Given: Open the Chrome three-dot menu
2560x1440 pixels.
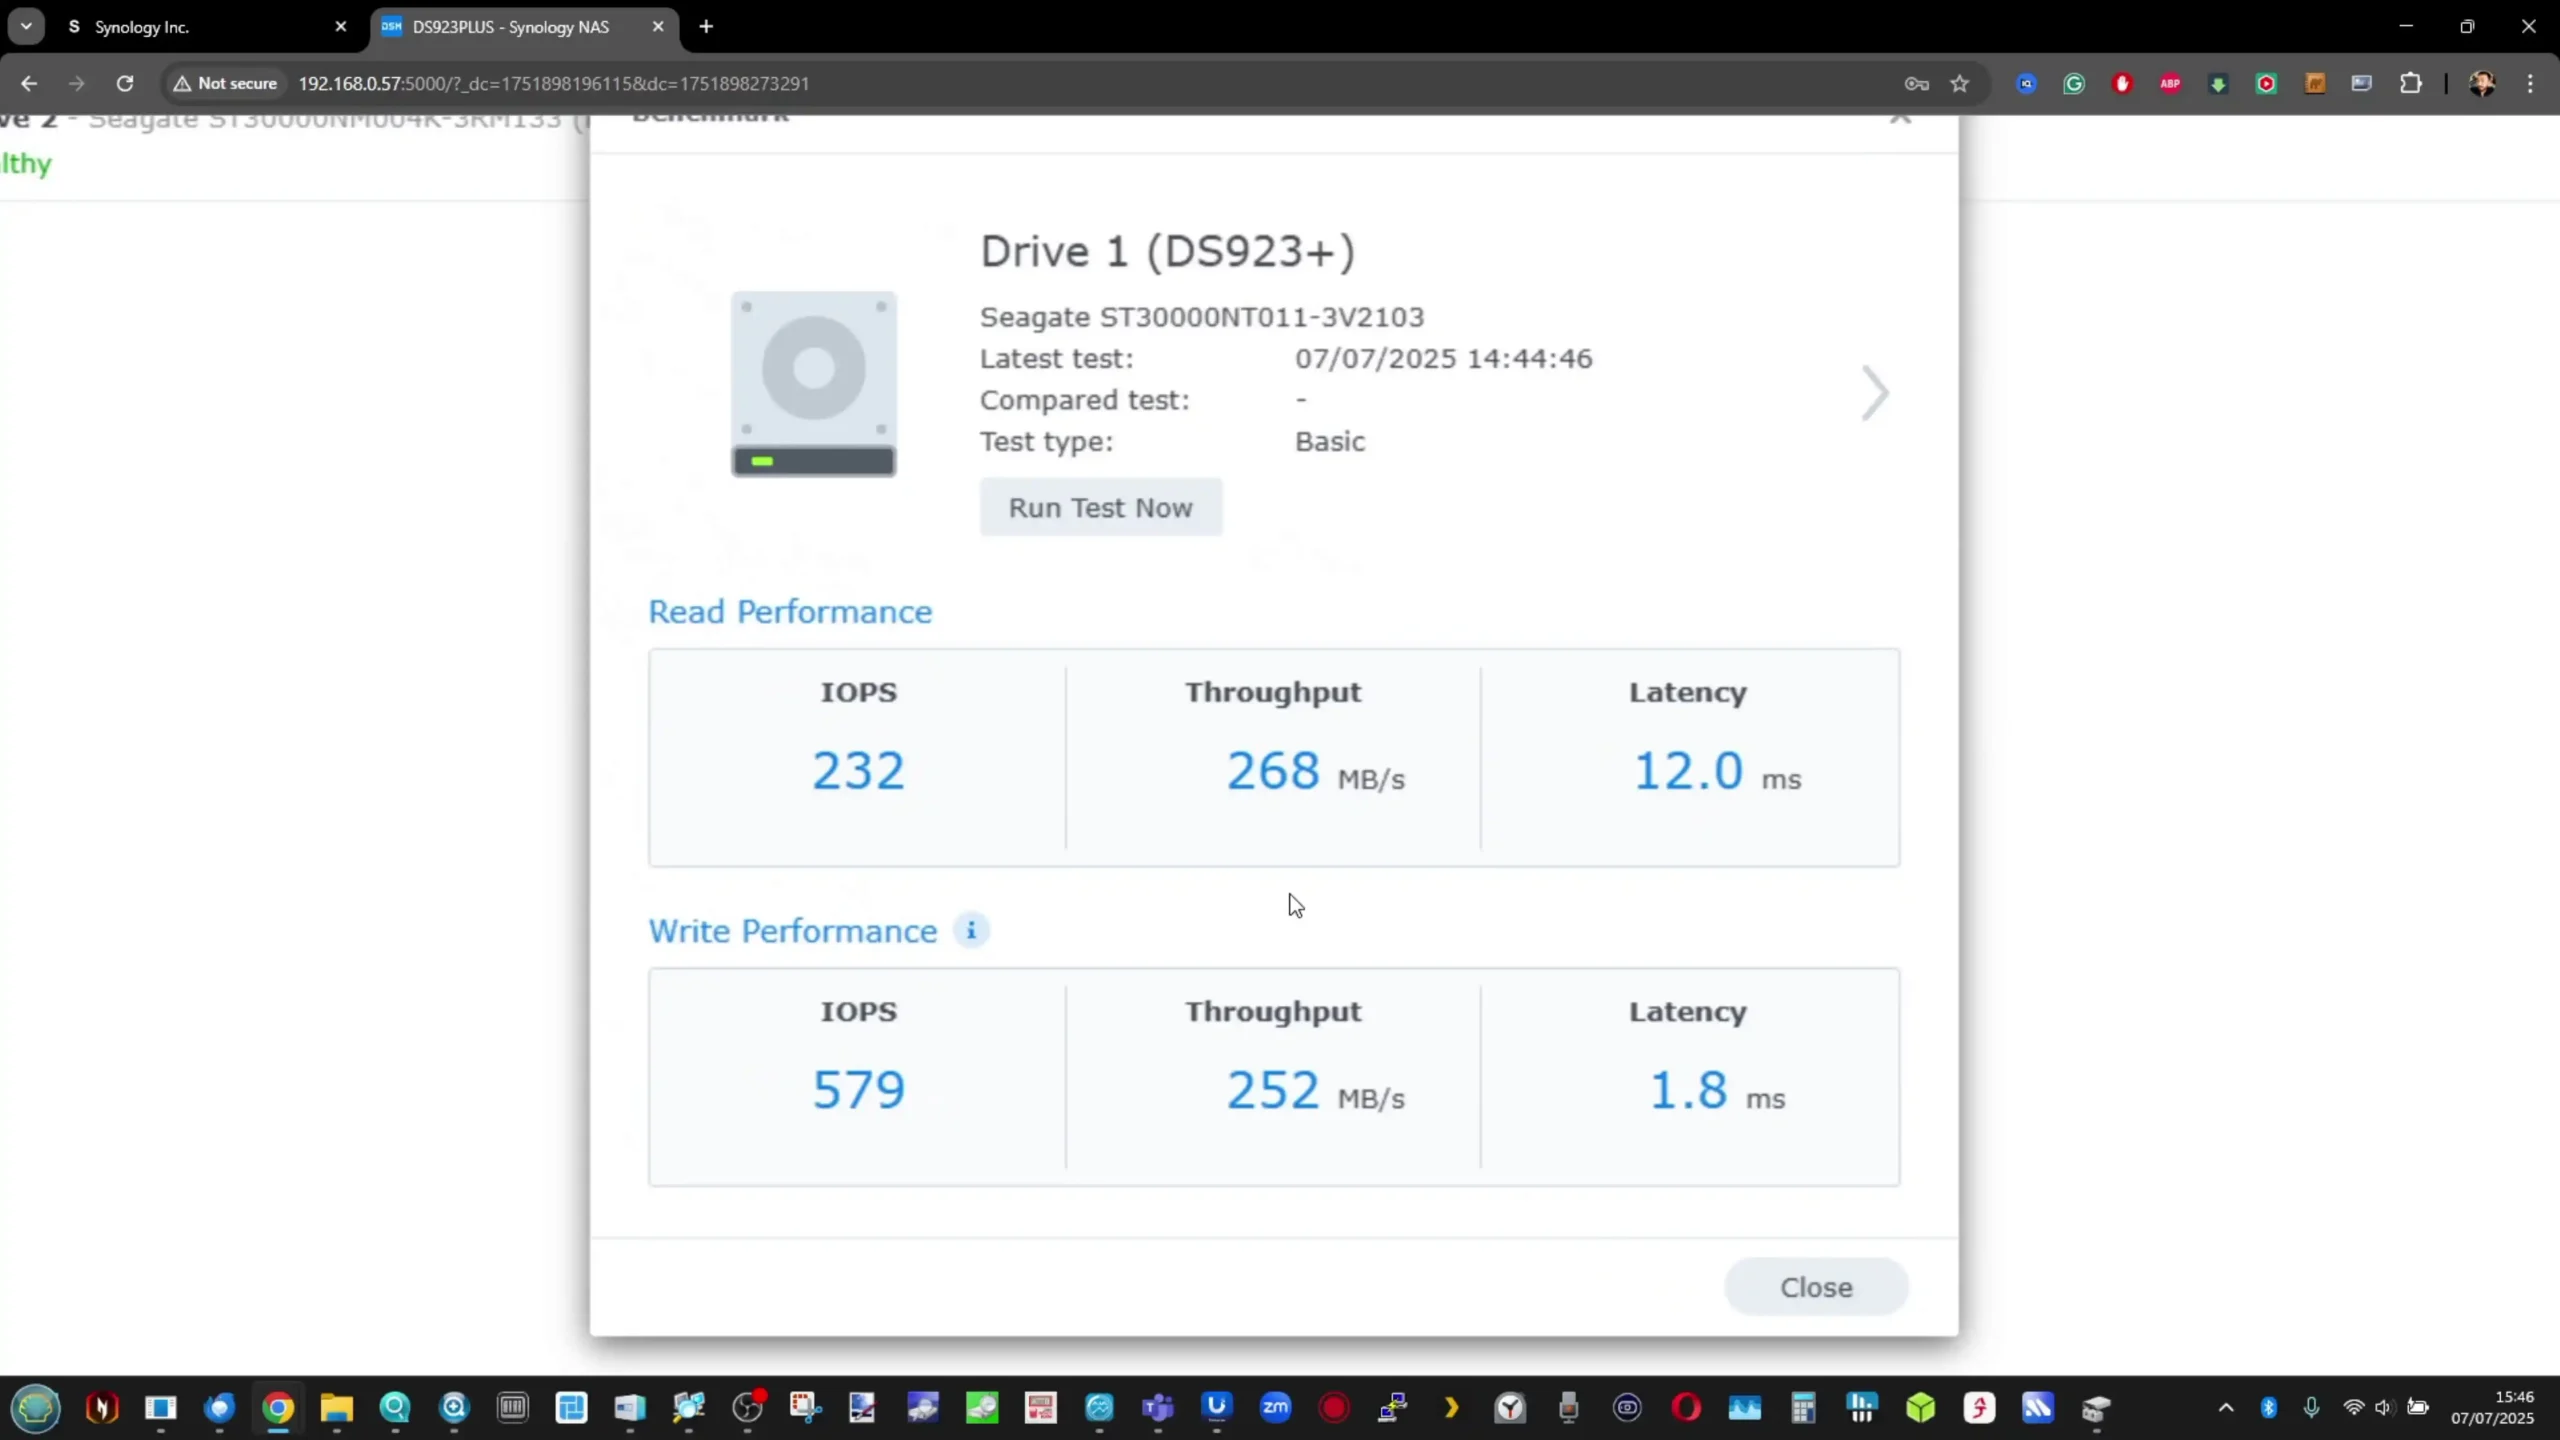Looking at the screenshot, I should 2531,83.
